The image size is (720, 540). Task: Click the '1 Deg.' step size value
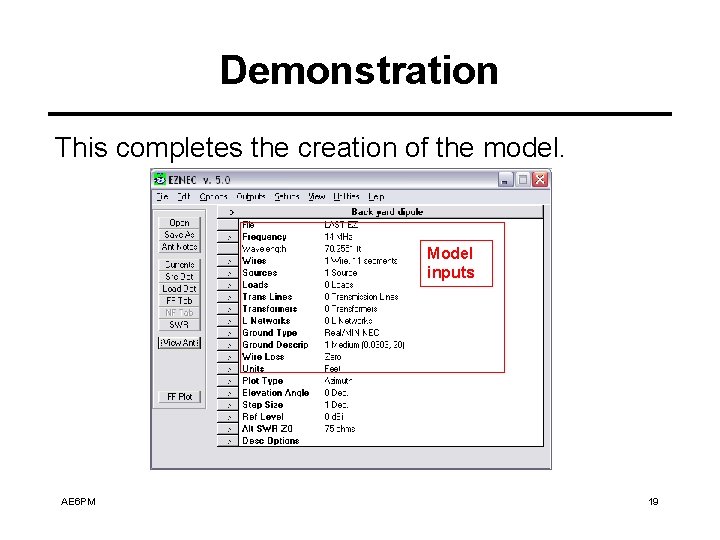coord(336,405)
